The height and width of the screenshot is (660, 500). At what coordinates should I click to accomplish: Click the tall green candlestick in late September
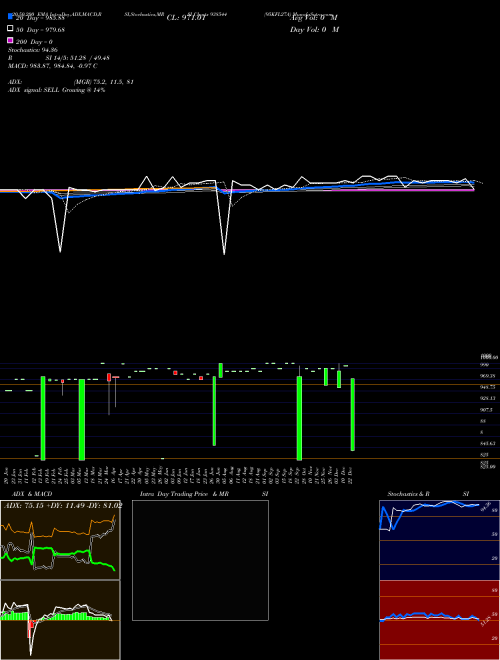tap(299, 418)
